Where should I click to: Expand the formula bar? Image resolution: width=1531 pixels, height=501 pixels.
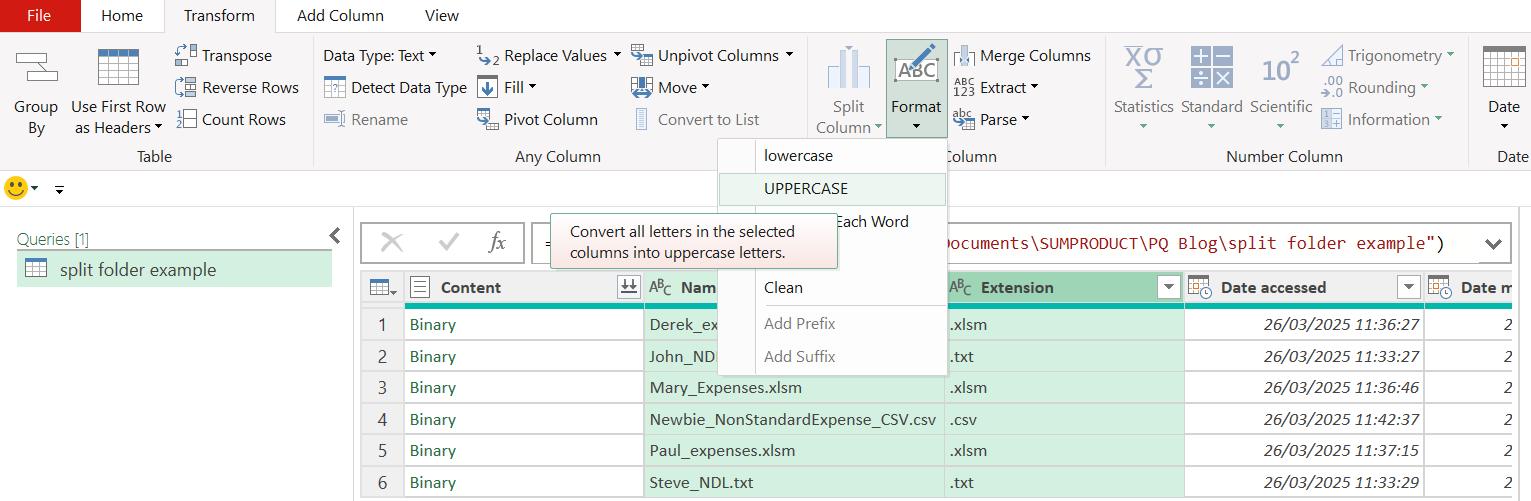point(1493,243)
